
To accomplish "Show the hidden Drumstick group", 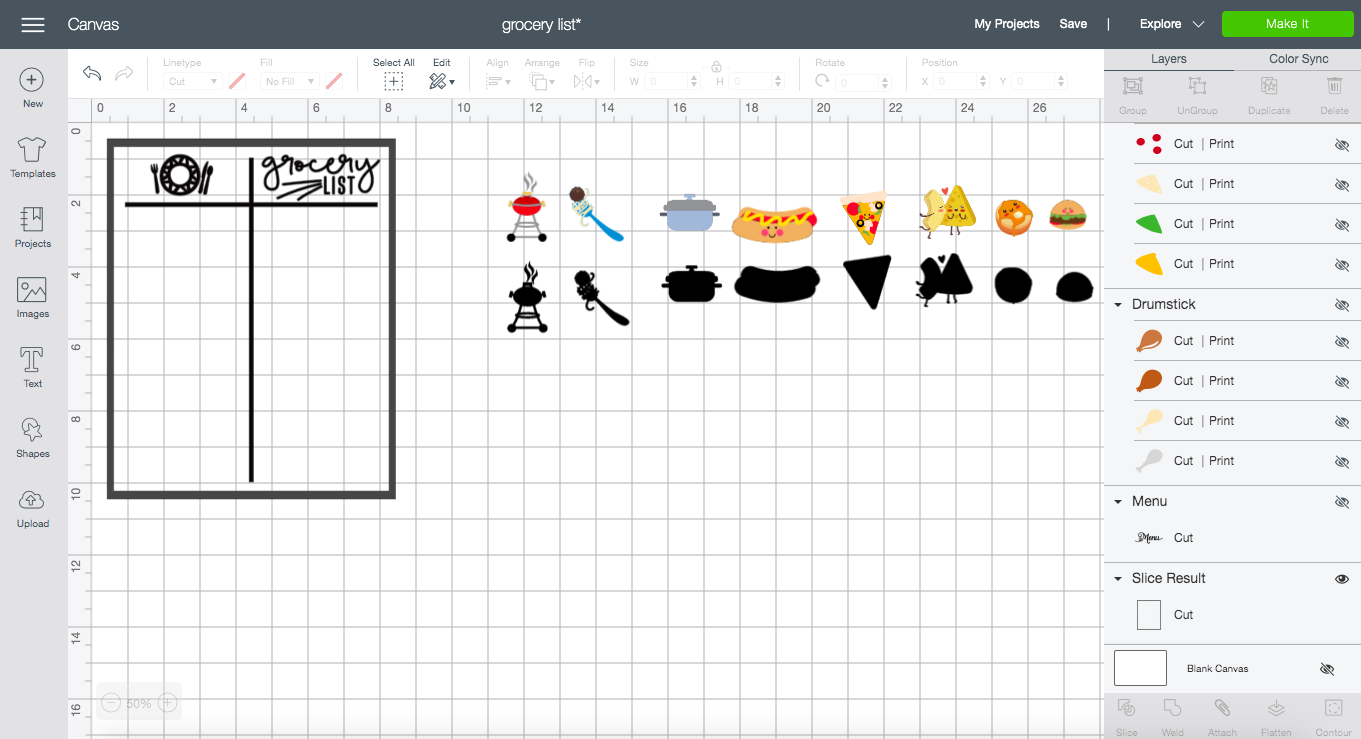I will (x=1342, y=304).
